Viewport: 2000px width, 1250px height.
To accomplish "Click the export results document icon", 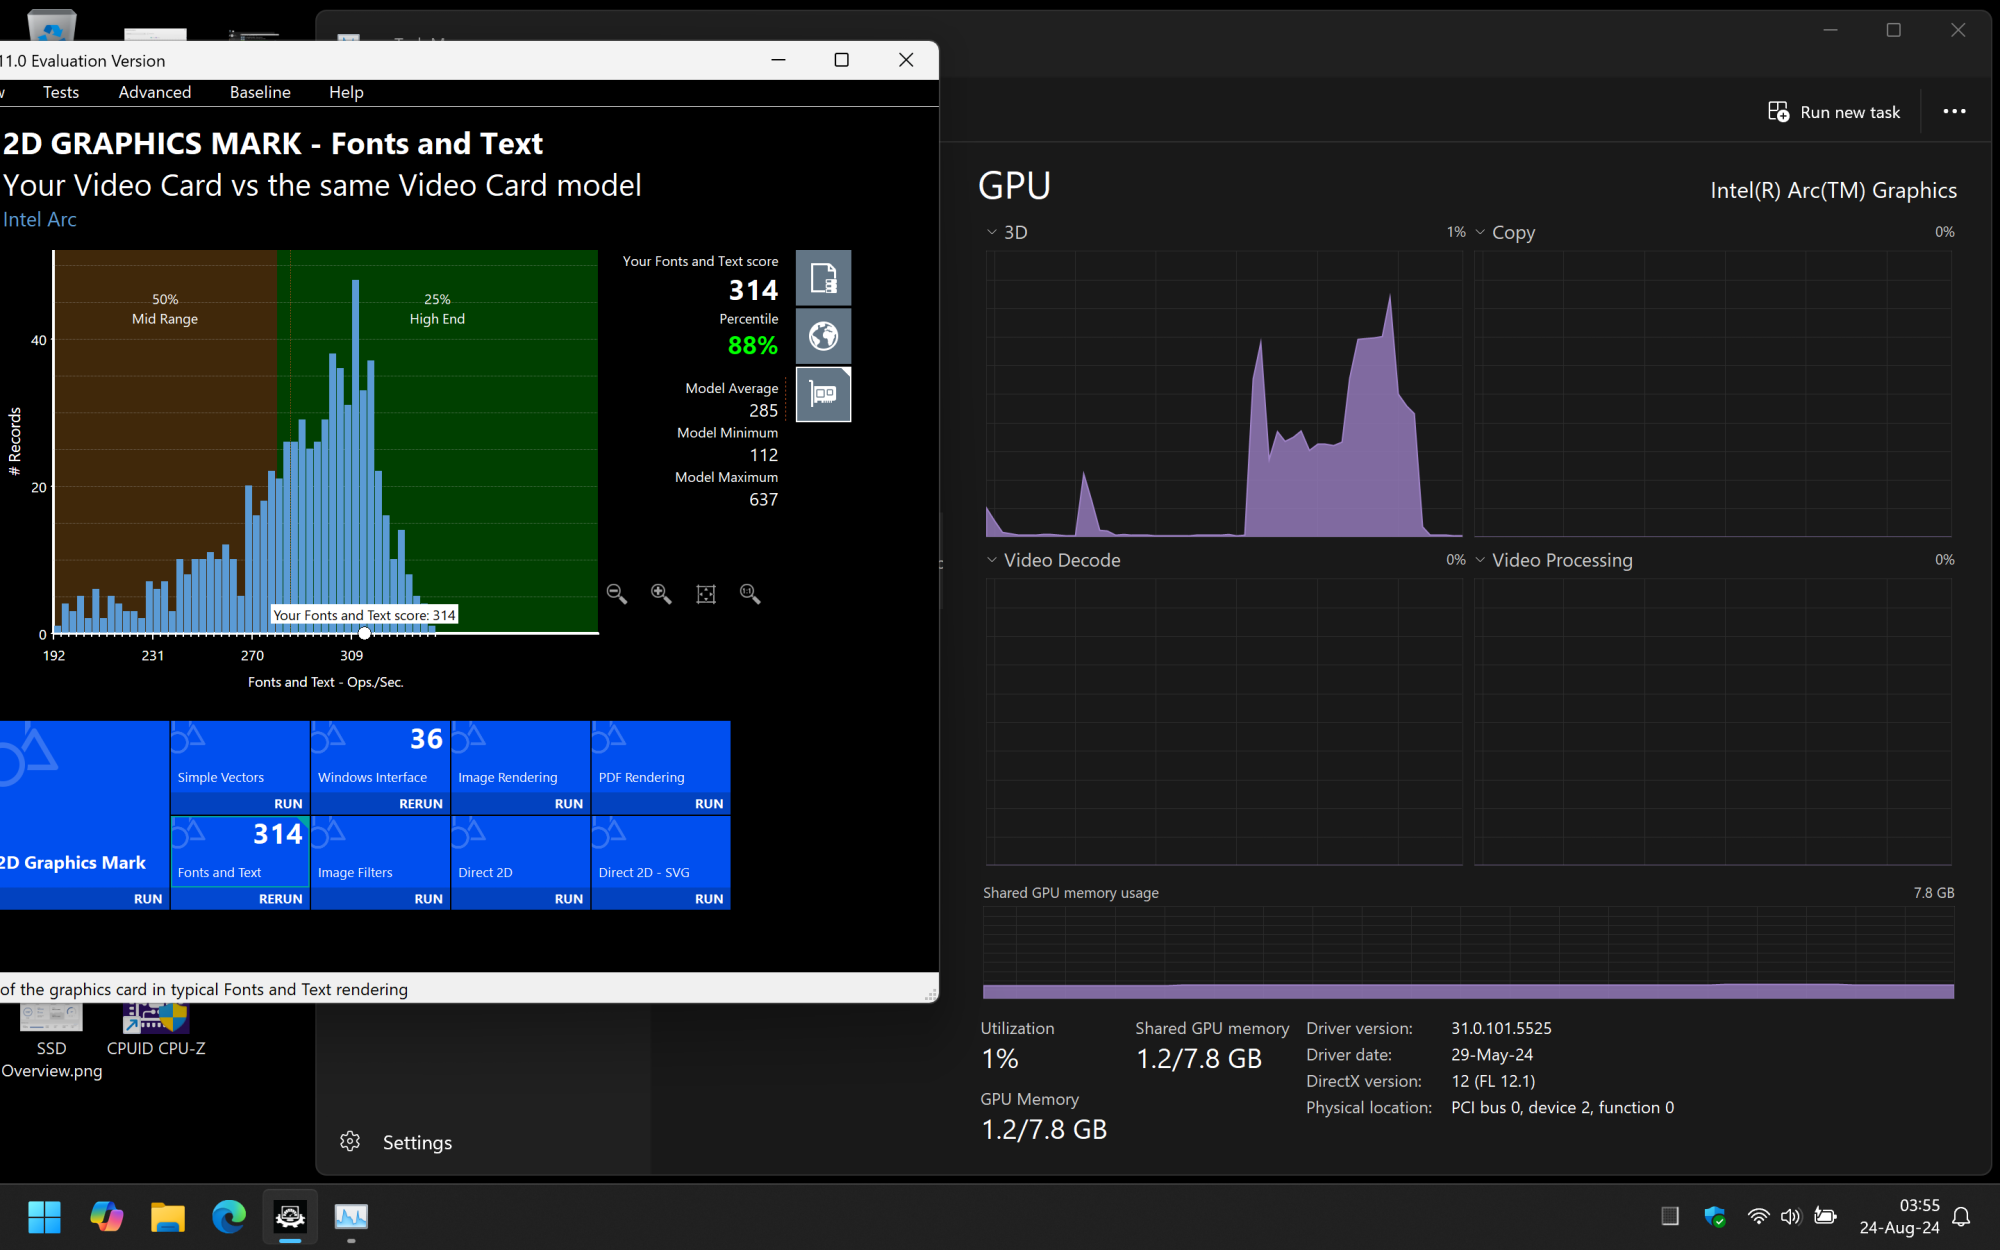I will coord(823,278).
